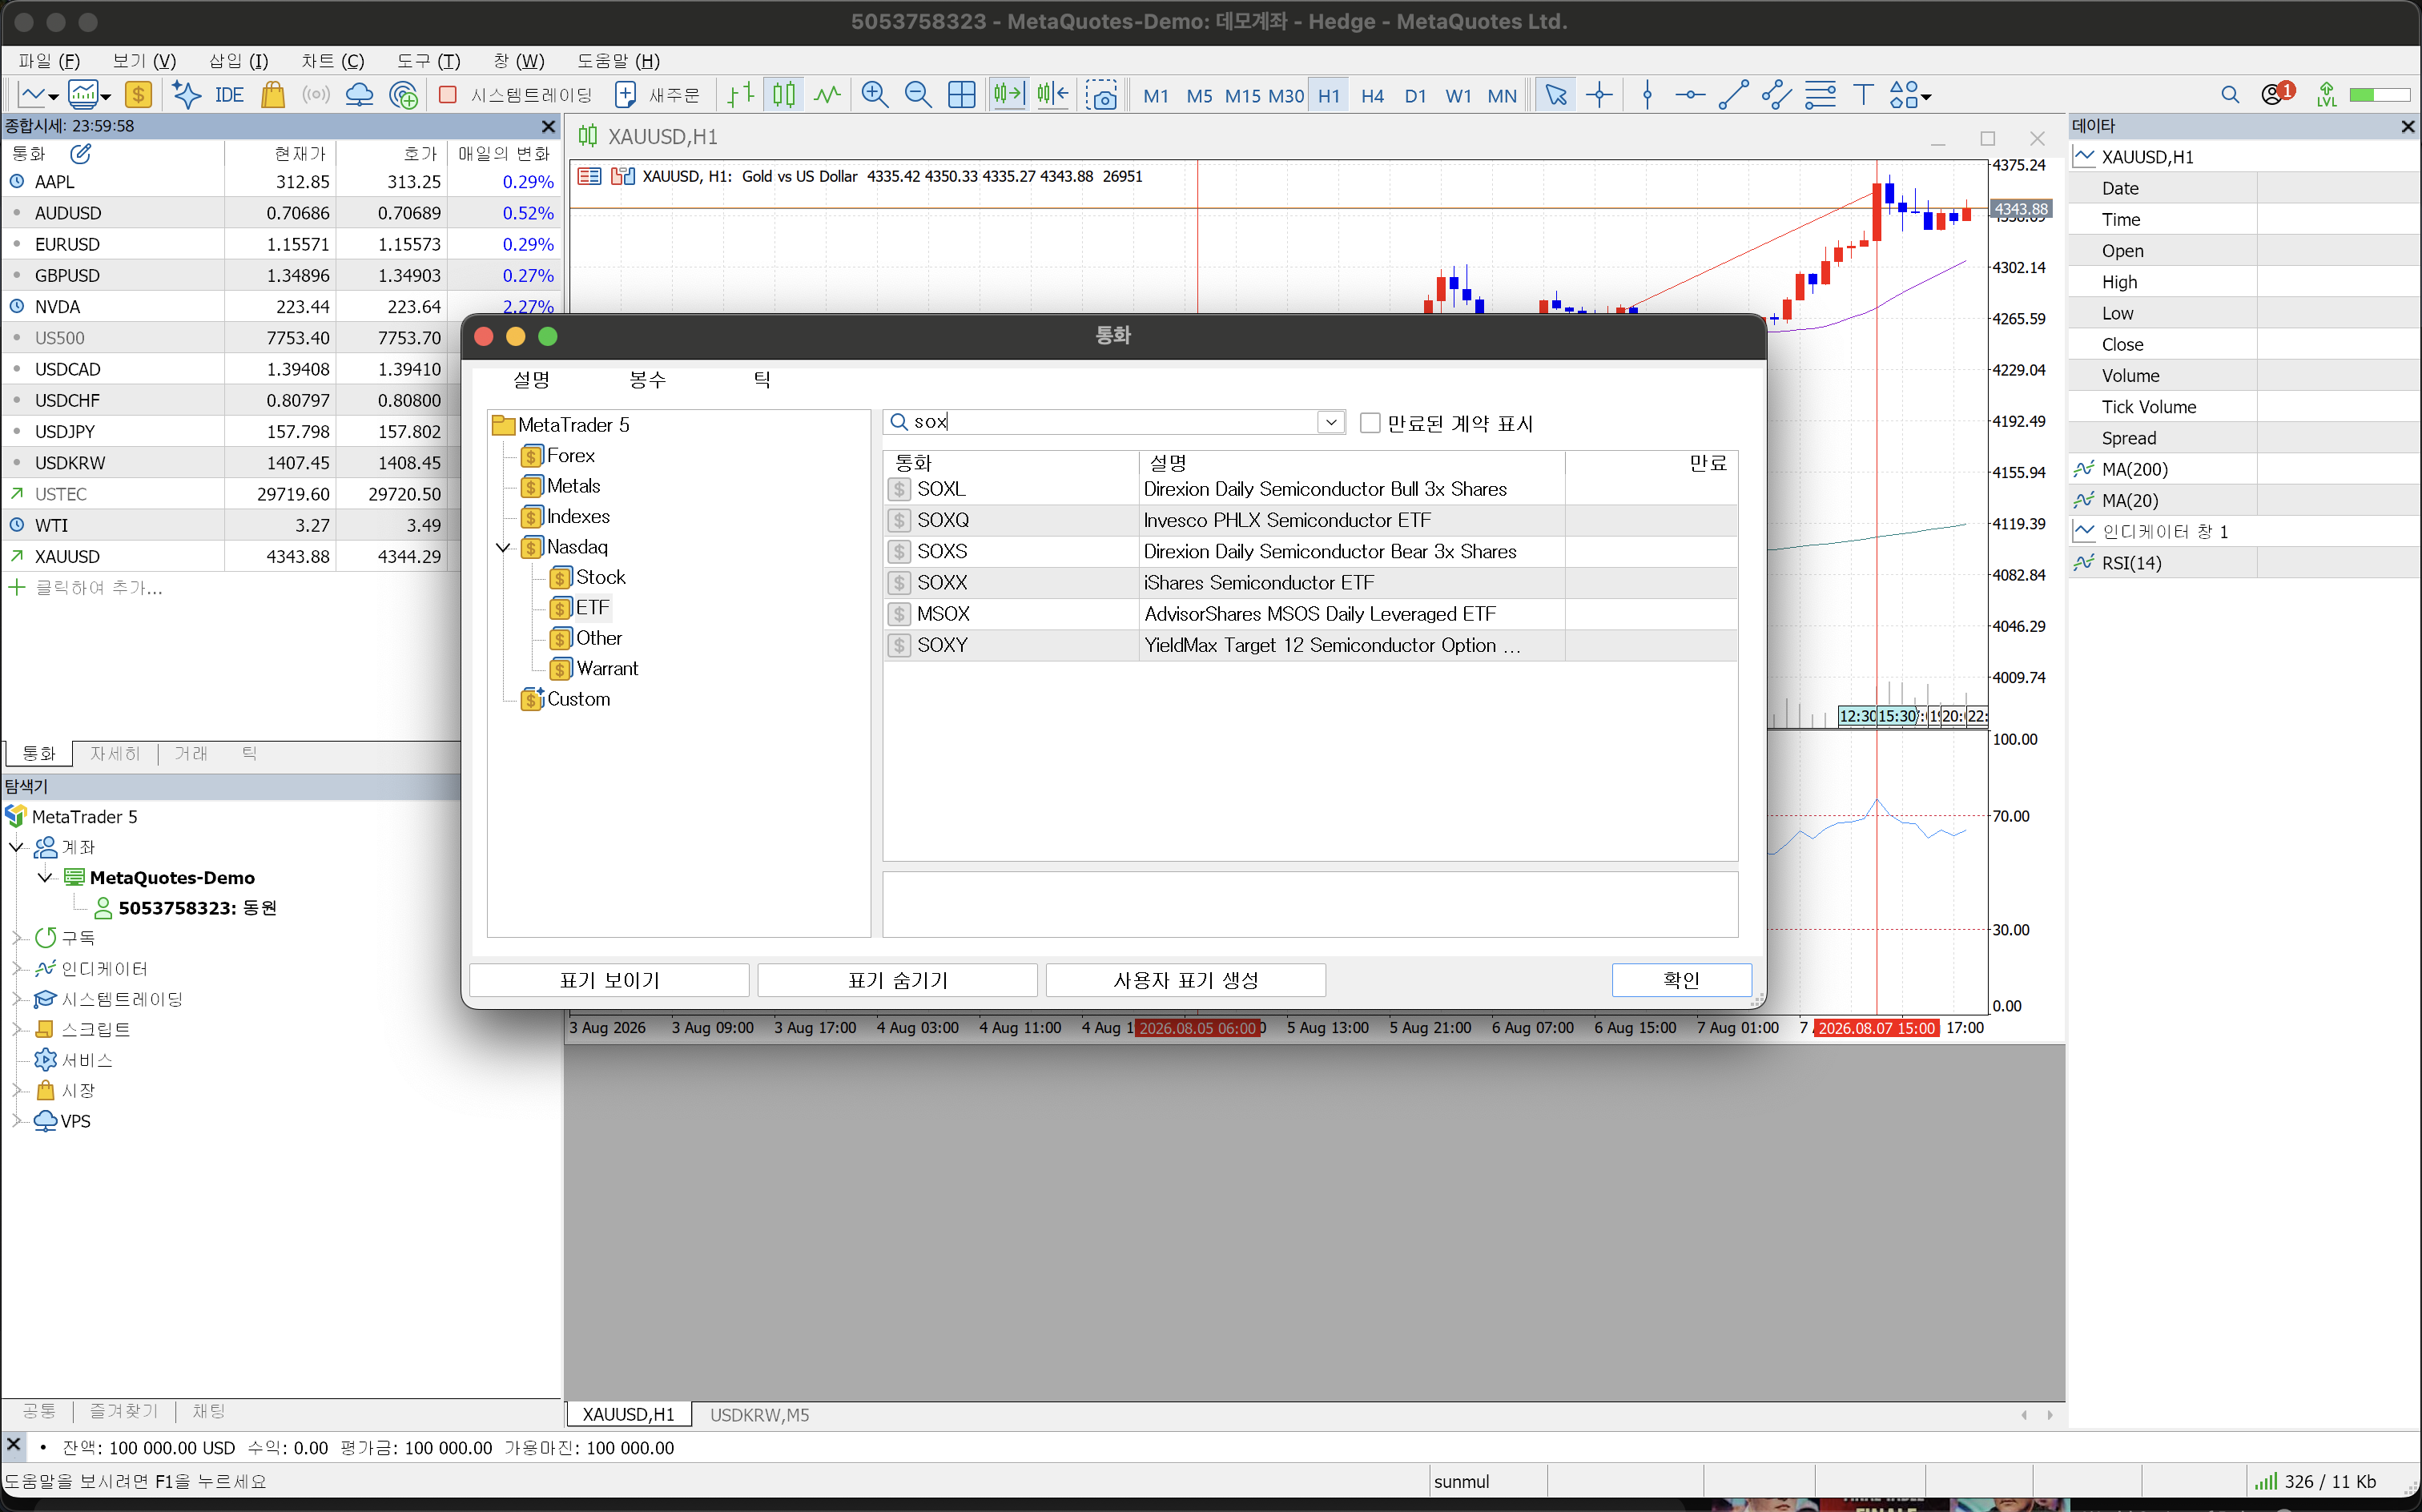Open the symbol search dropdown arrow
Screen dimensions: 2422x1512
(x=1330, y=422)
